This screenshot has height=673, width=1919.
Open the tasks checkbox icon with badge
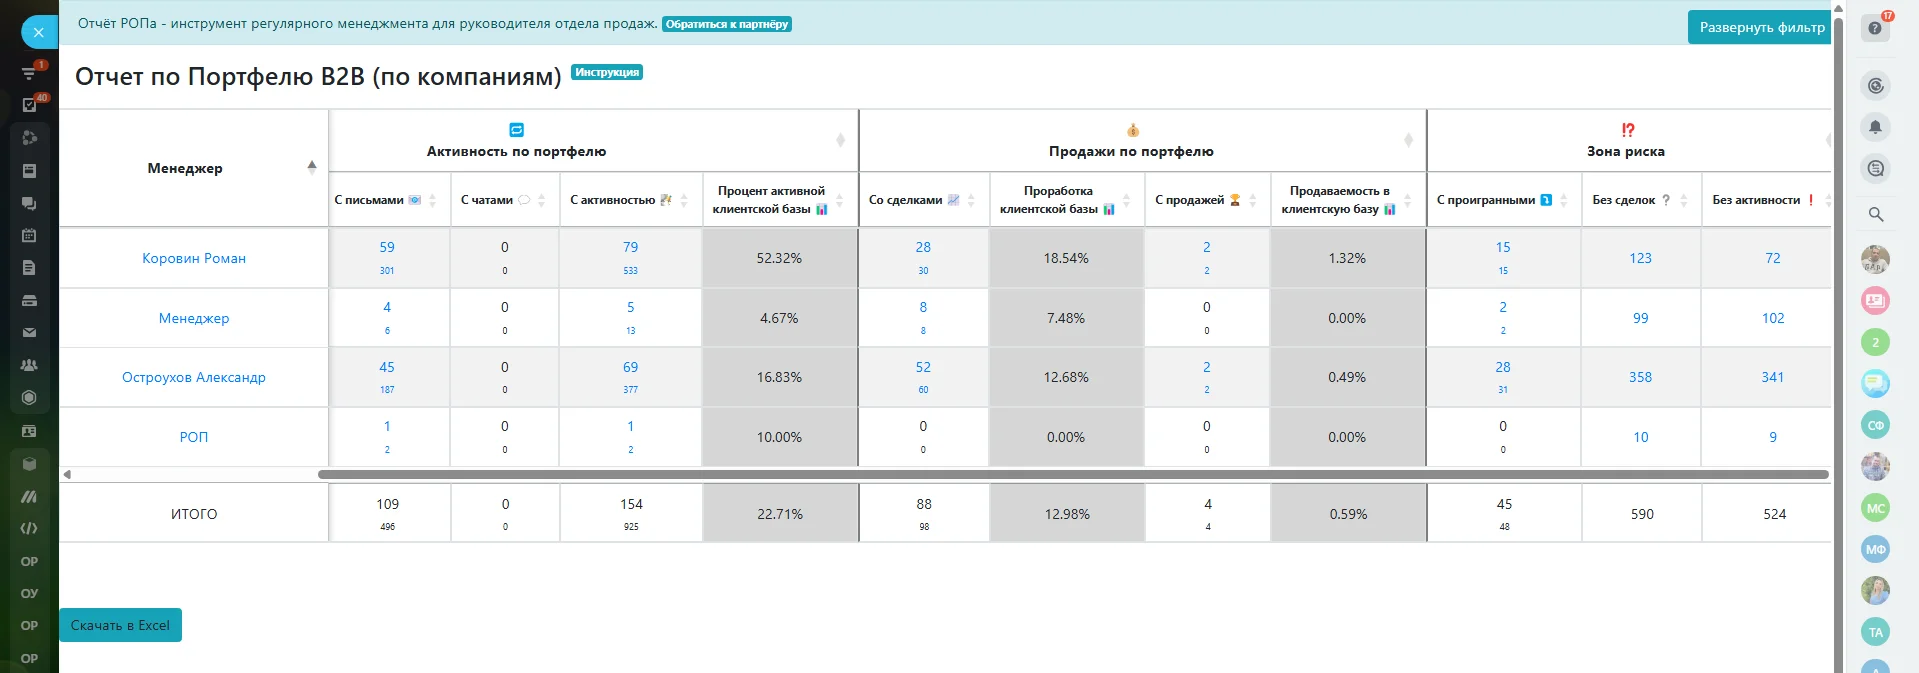point(30,105)
